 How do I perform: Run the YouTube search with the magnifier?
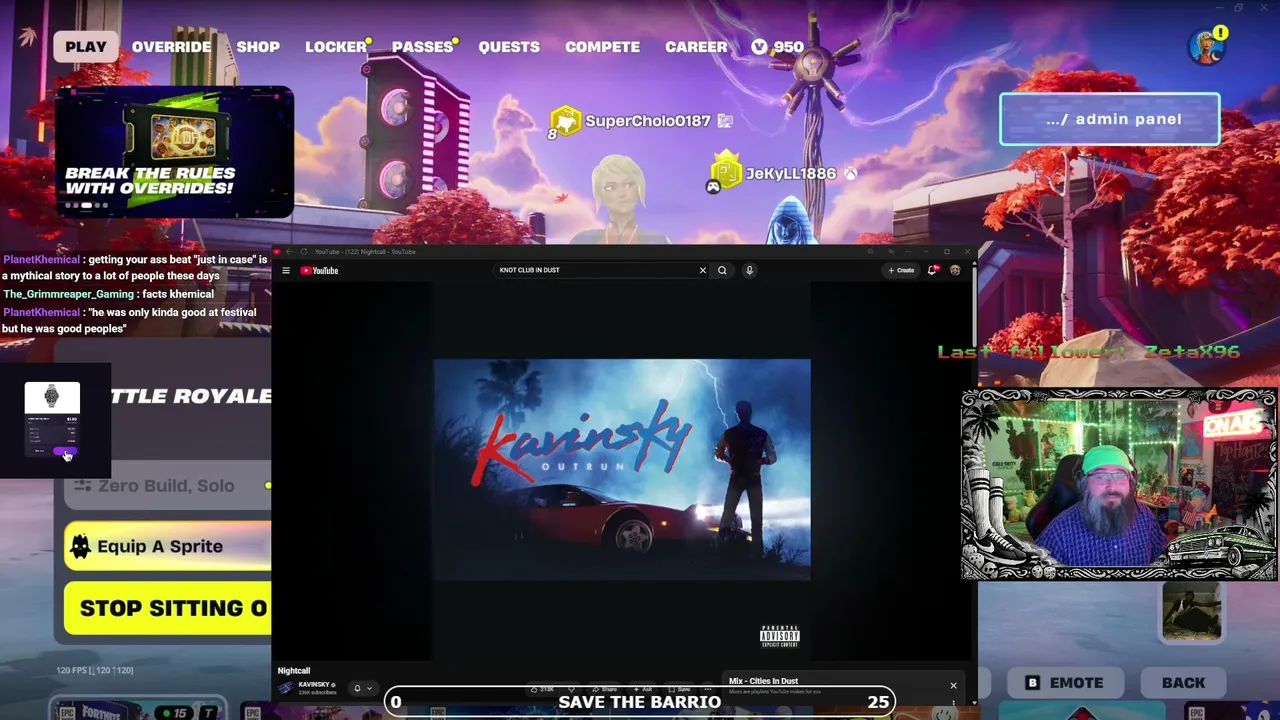click(x=722, y=270)
